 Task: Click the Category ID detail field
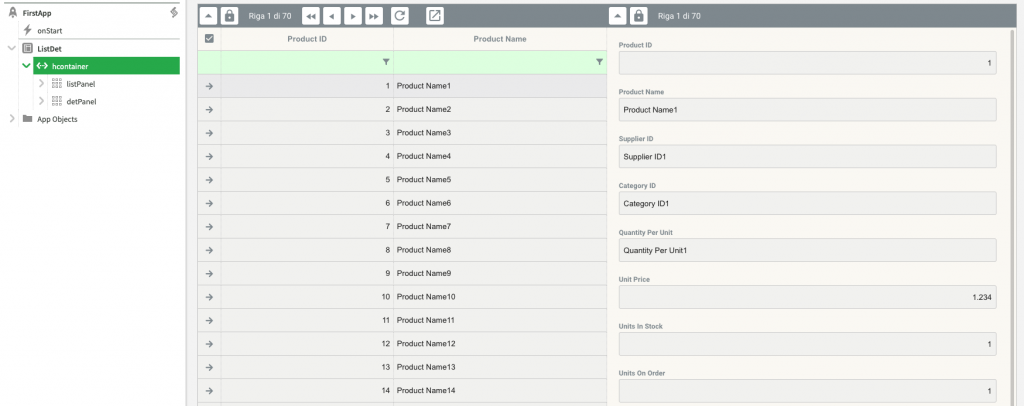tap(807, 204)
